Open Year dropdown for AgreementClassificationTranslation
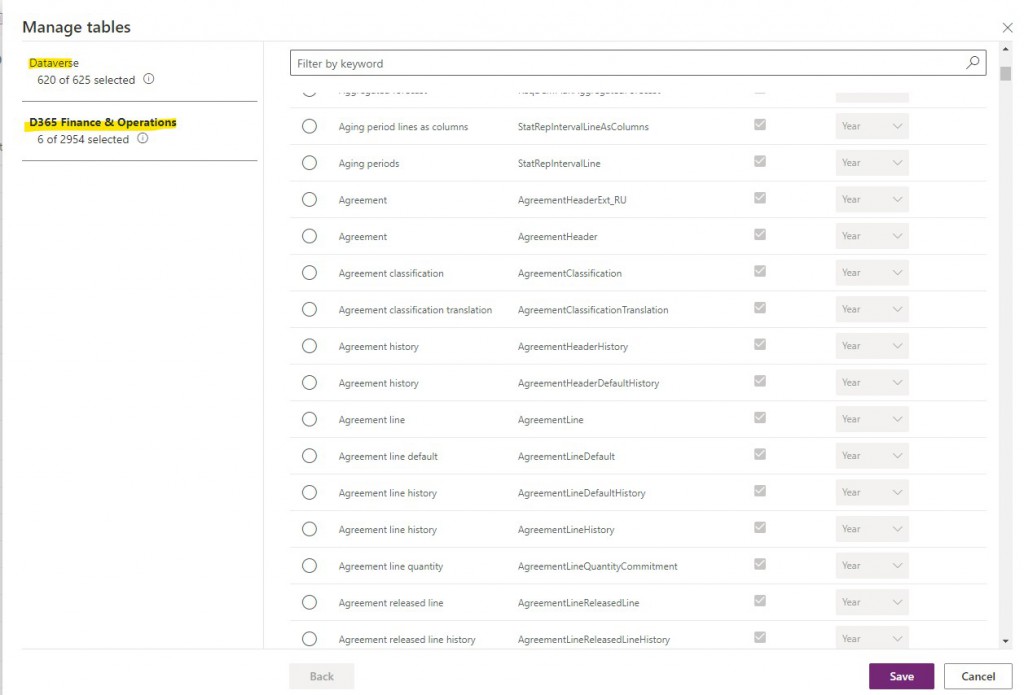The height and width of the screenshot is (695, 1024). coord(872,309)
